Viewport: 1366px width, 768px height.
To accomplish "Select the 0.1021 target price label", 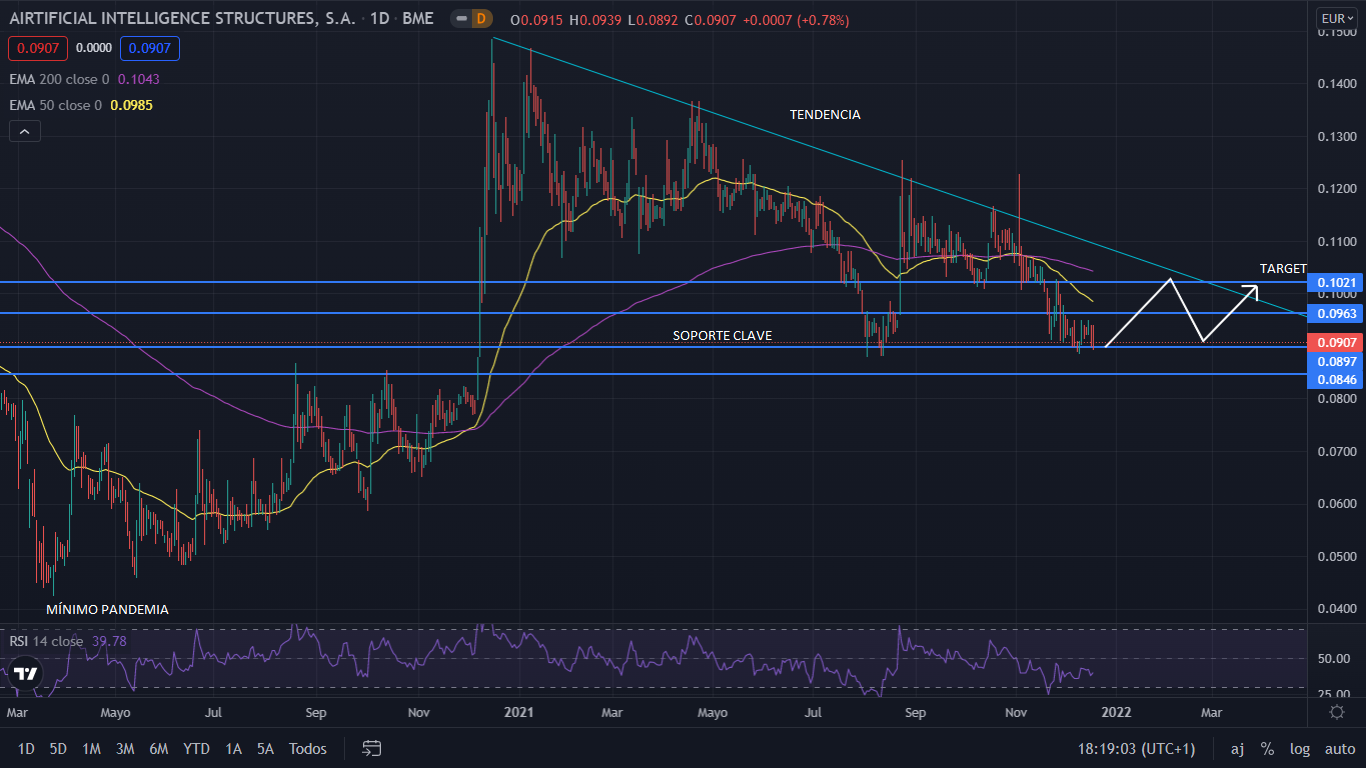I will coord(1336,283).
